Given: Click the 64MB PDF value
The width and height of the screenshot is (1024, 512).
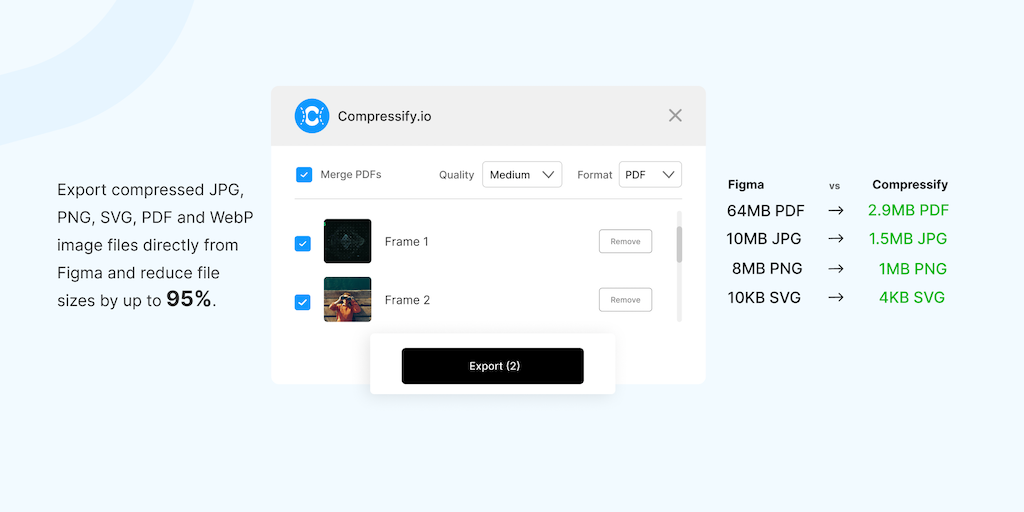Looking at the screenshot, I should point(765,211).
